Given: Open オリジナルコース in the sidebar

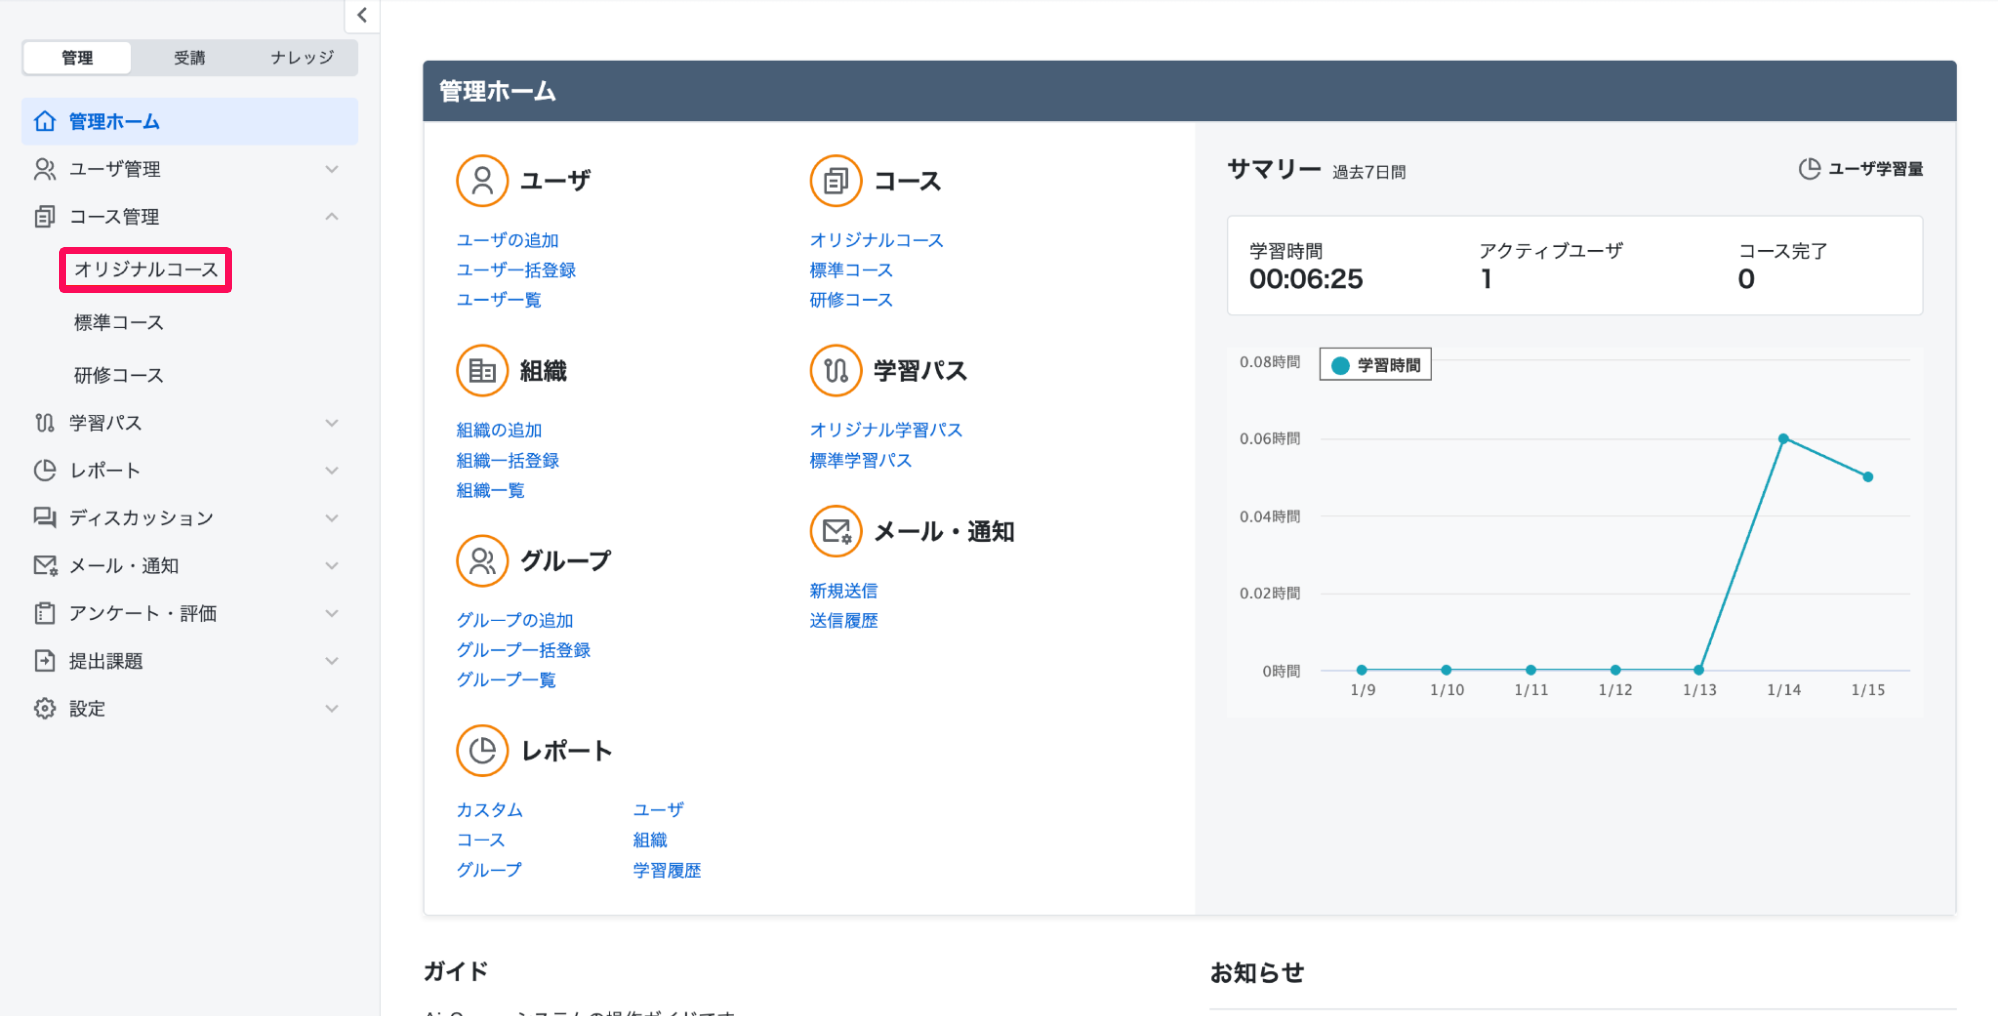Looking at the screenshot, I should [146, 270].
